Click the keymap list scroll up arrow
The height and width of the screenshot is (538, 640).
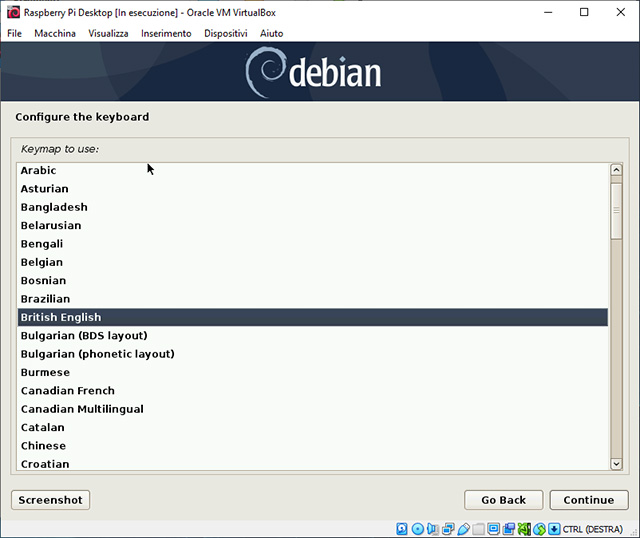pyautogui.click(x=616, y=171)
